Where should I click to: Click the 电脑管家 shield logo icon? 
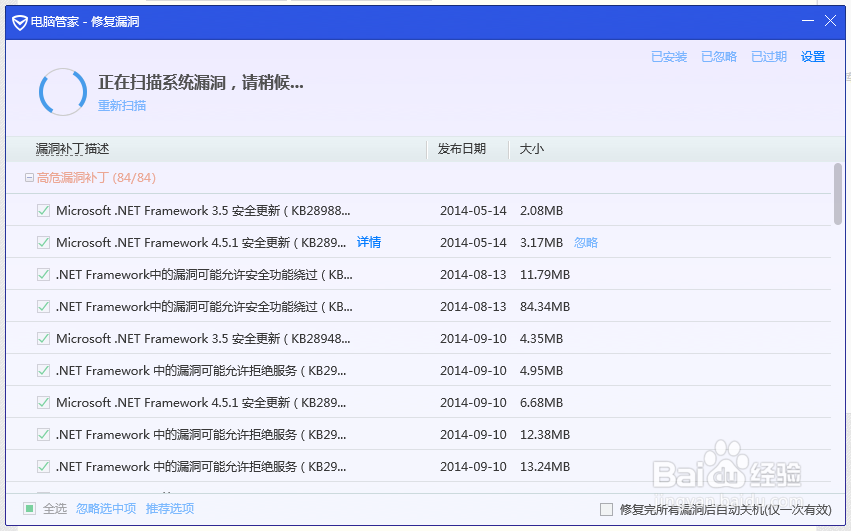20,22
